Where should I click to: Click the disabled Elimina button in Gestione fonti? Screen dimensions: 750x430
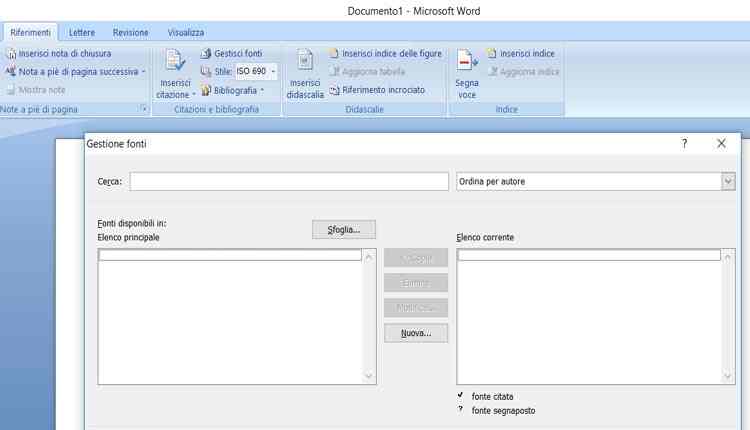point(416,283)
